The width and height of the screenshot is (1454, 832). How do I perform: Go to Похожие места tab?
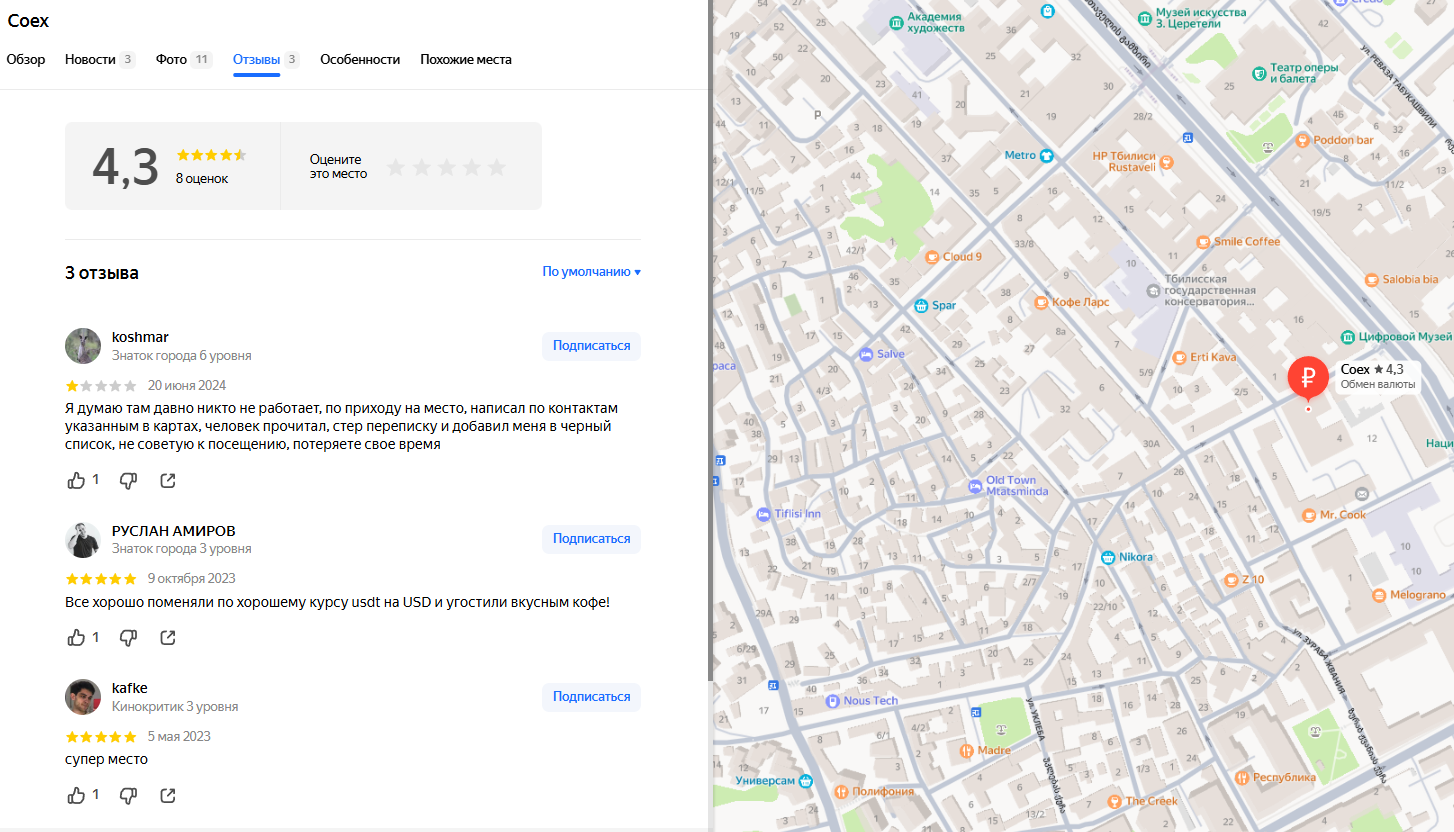pos(466,60)
